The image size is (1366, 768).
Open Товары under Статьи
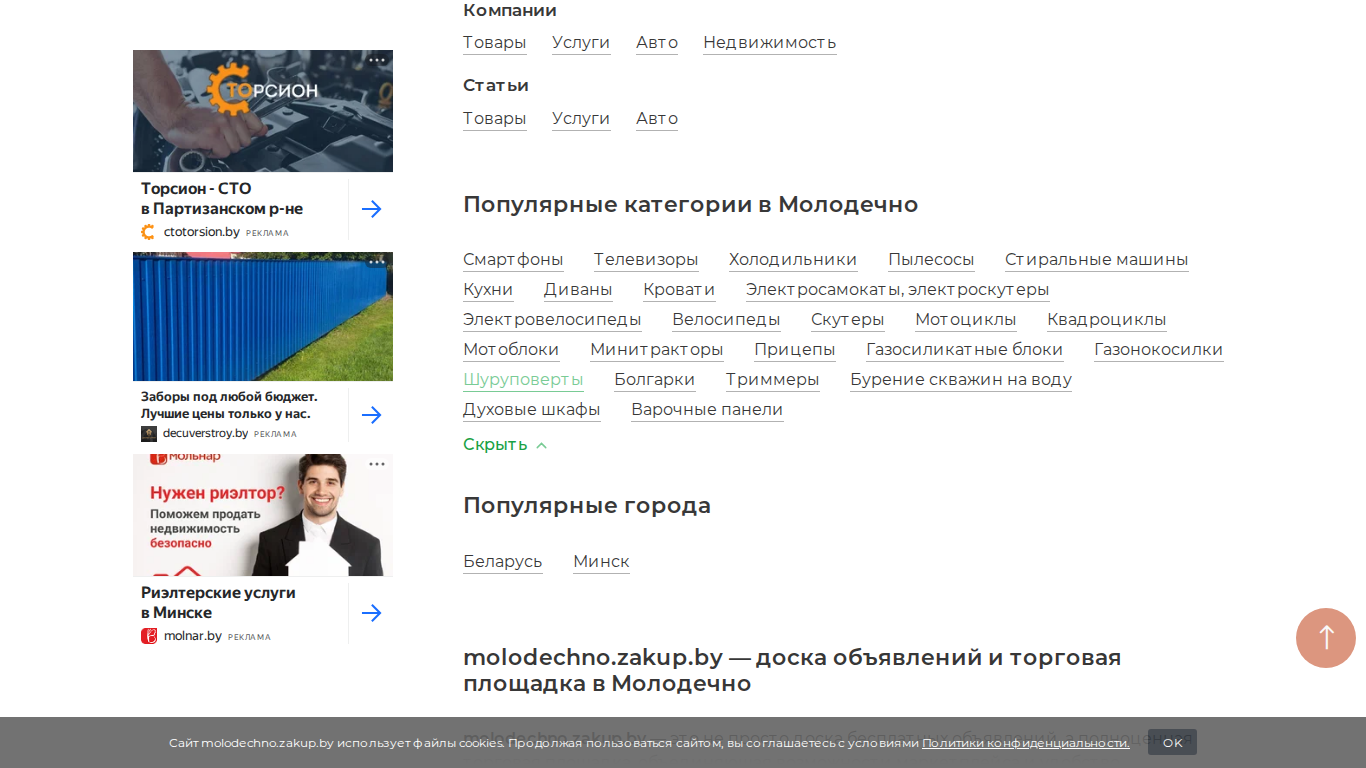coord(494,119)
